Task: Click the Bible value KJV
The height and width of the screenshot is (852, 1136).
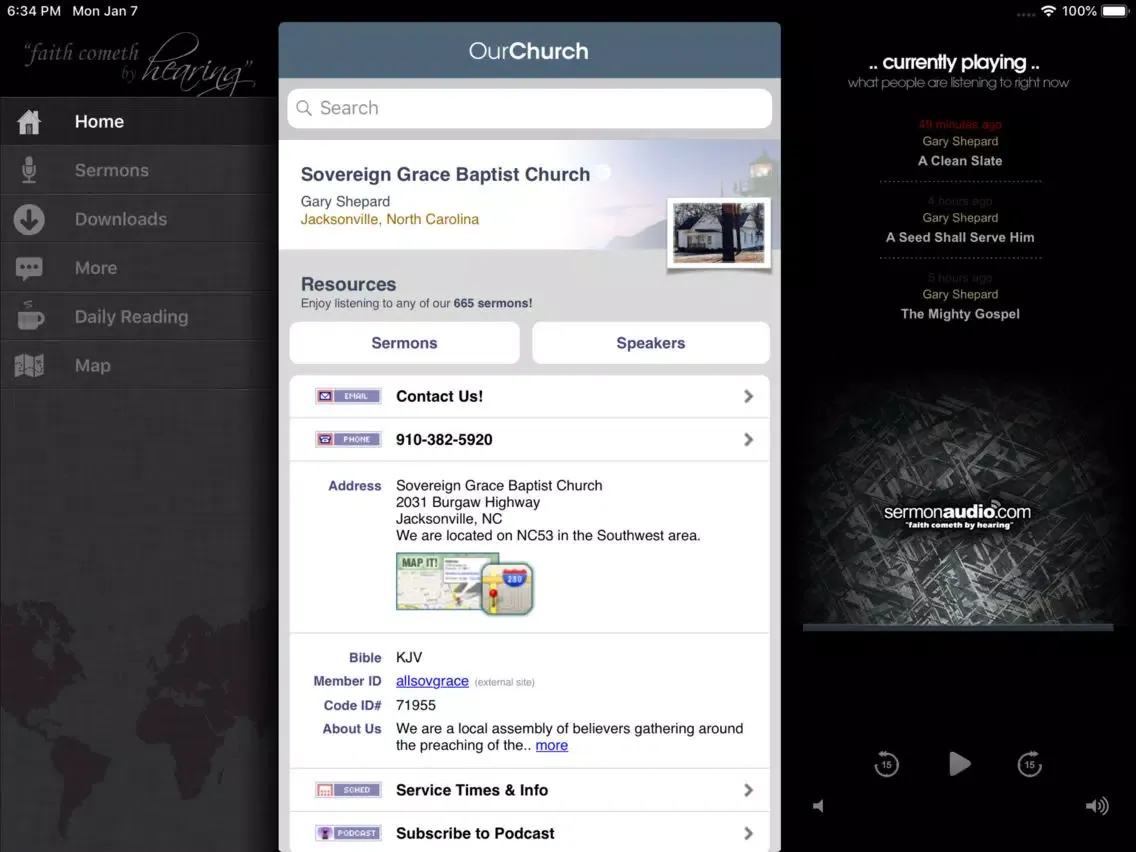Action: tap(409, 657)
